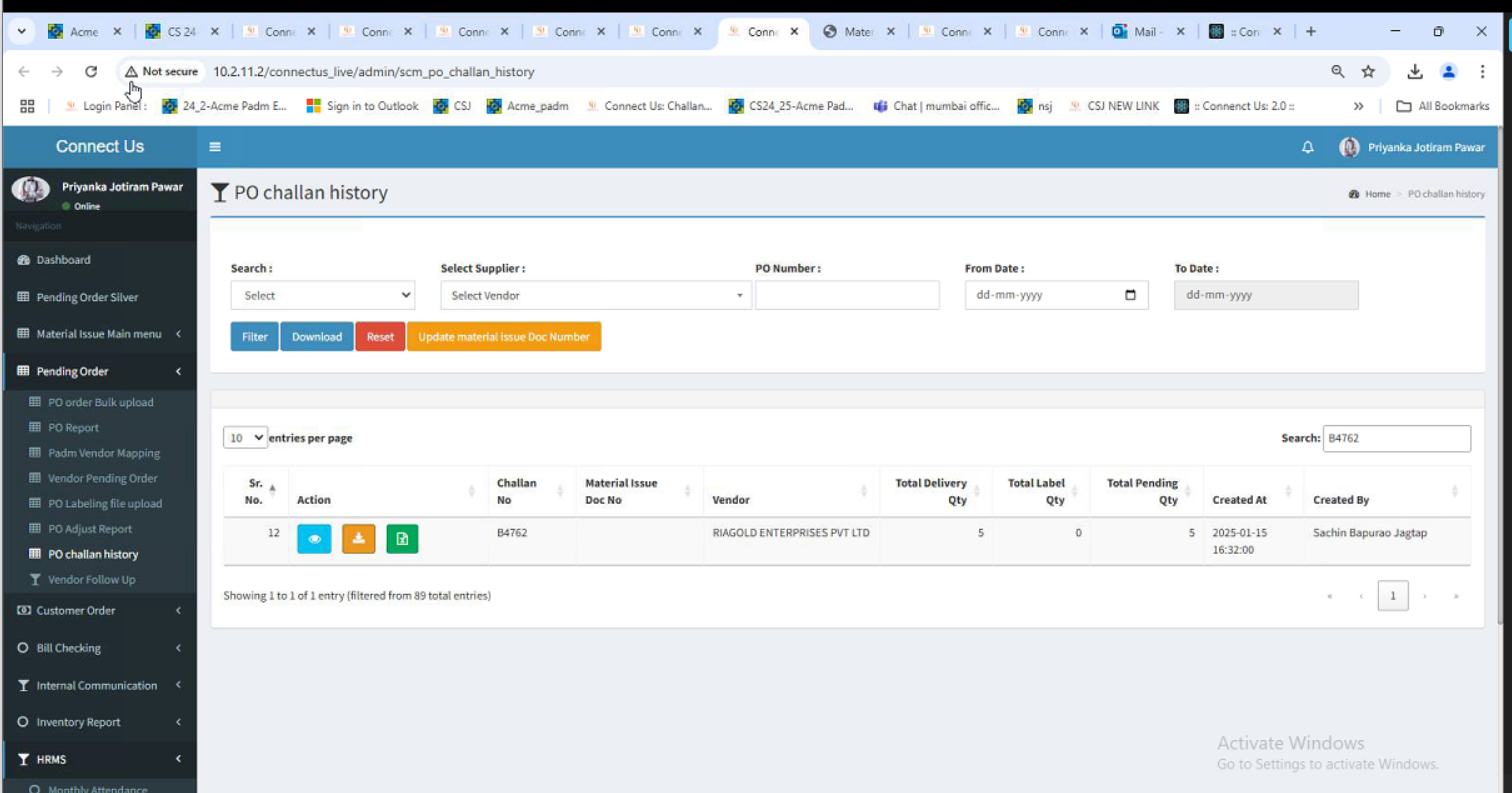Screen dimensions: 1512x793
Task: Click into PO Number input field
Action: click(x=847, y=295)
